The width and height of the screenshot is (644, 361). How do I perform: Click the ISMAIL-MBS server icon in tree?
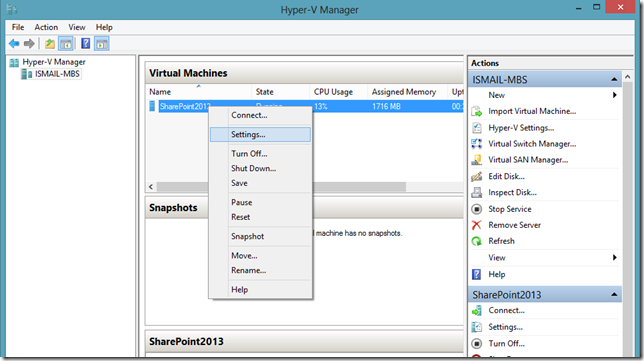[27, 74]
